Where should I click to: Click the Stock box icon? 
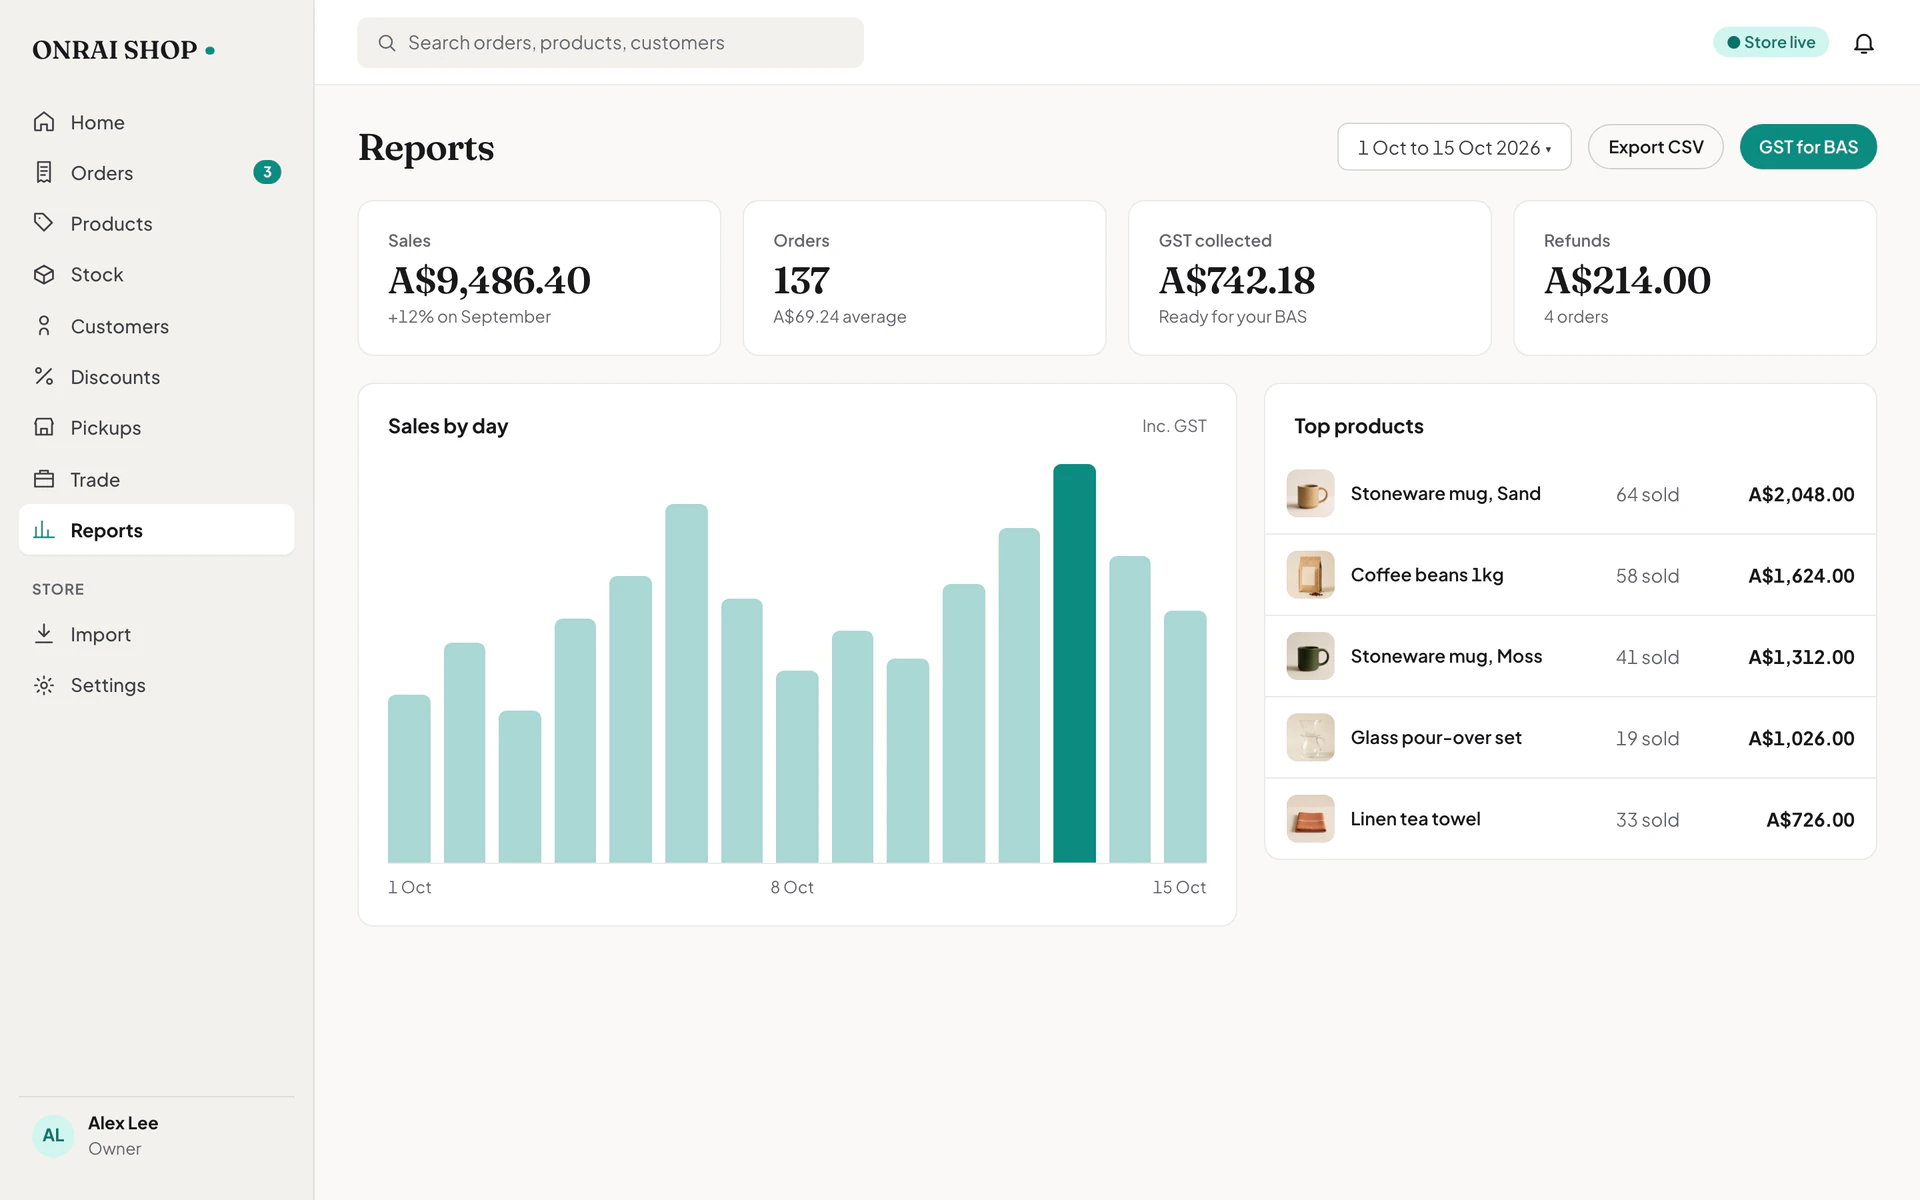coord(44,274)
